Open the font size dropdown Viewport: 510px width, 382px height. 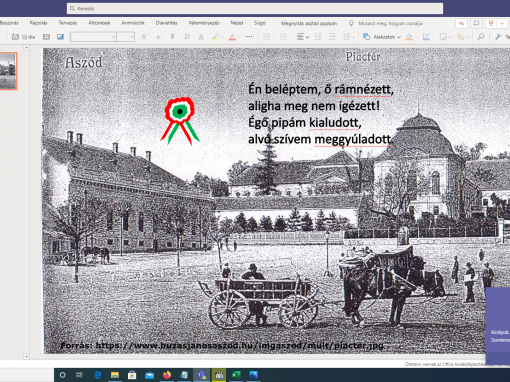126,37
